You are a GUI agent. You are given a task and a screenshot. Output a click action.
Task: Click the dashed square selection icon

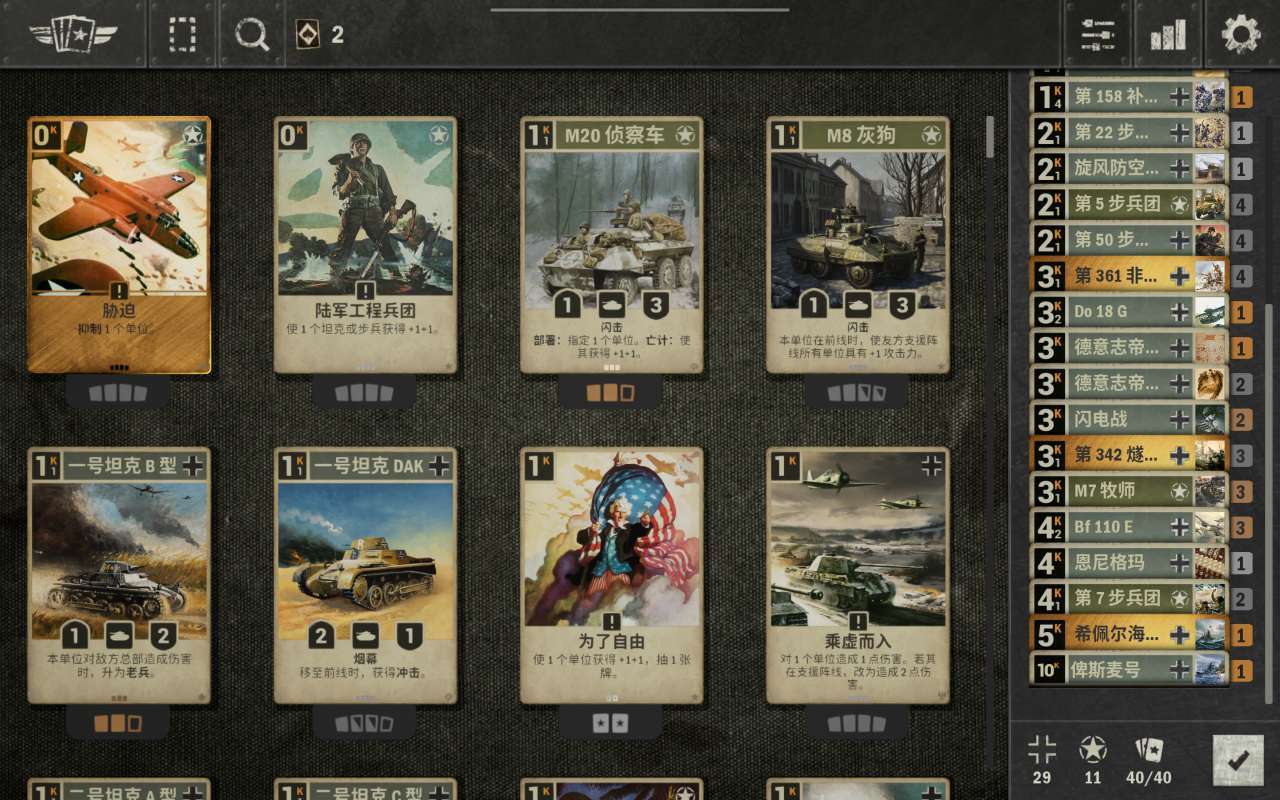(183, 35)
